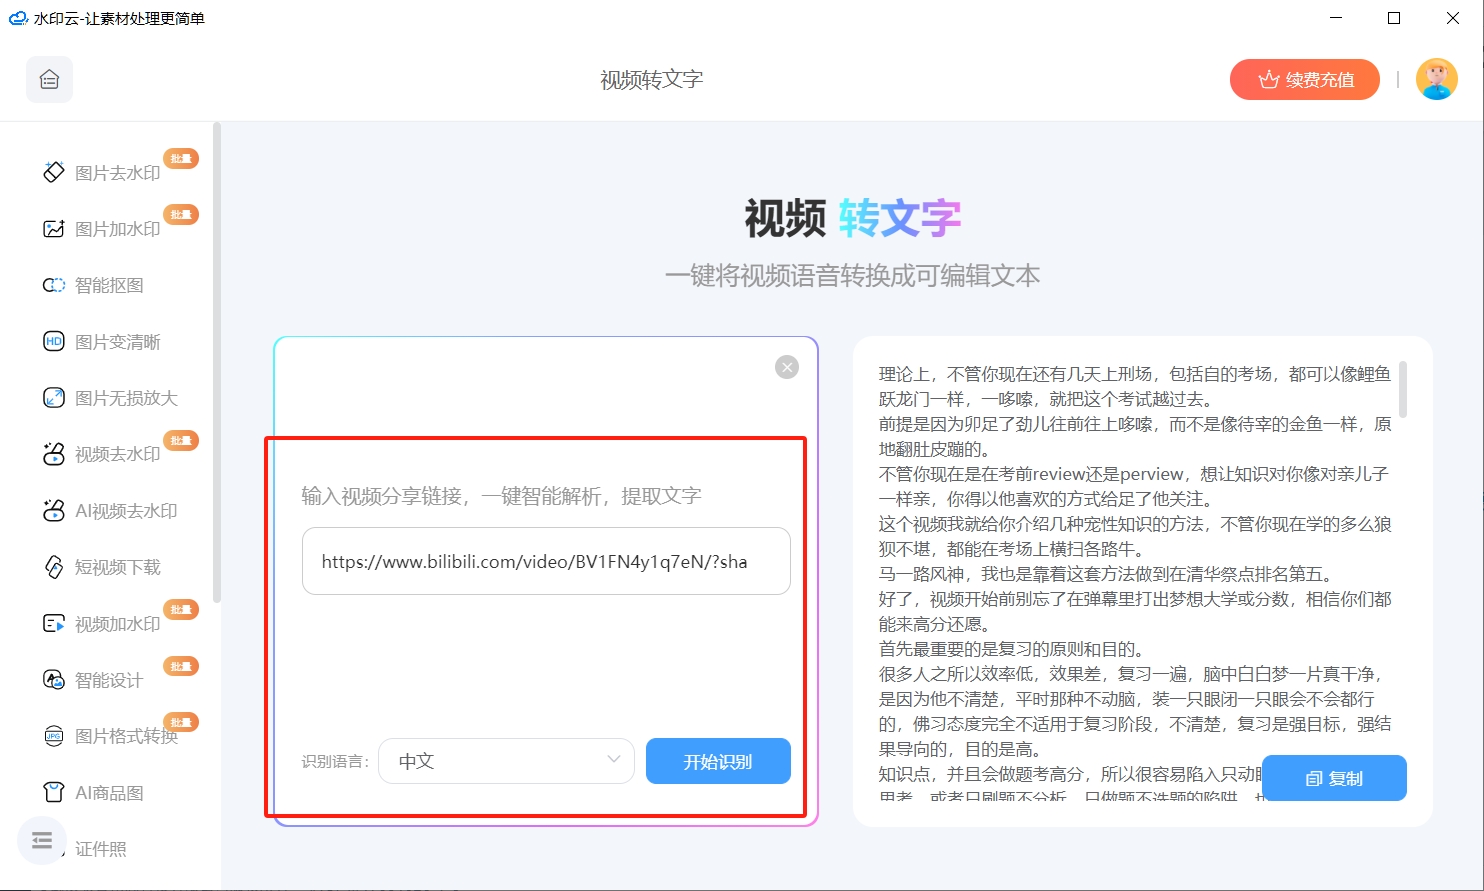Select the 视频去水印 icon
Screen dimensions: 1484x891
pyautogui.click(x=54, y=454)
